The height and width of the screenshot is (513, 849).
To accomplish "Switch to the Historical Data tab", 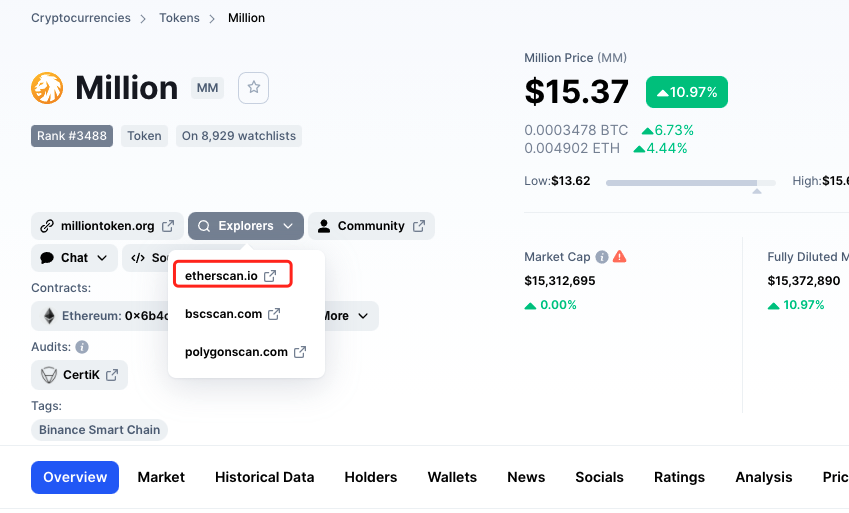I will 264,477.
